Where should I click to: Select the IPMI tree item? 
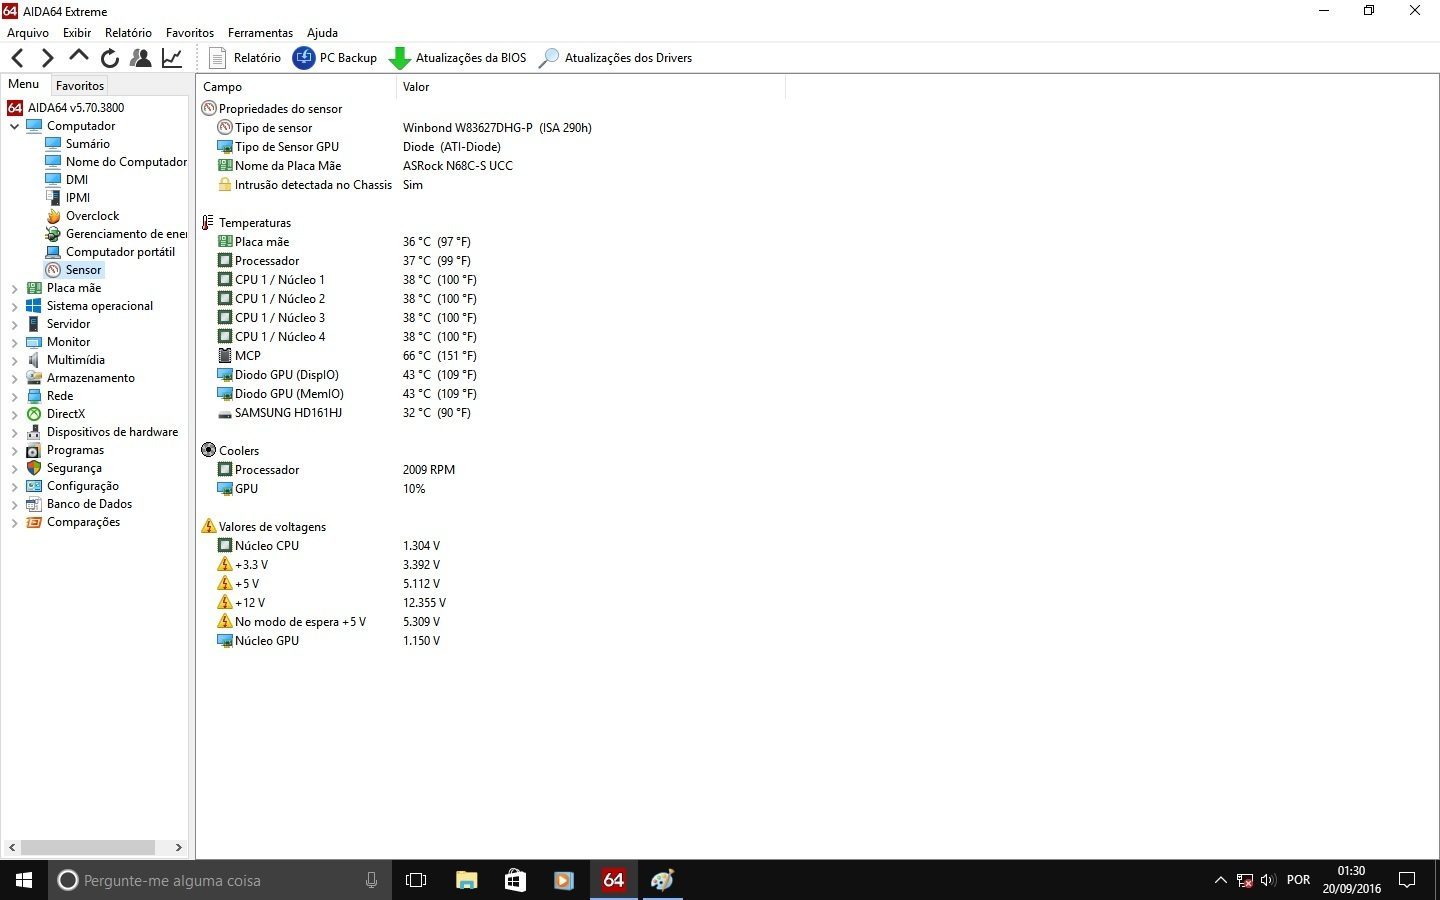78,198
